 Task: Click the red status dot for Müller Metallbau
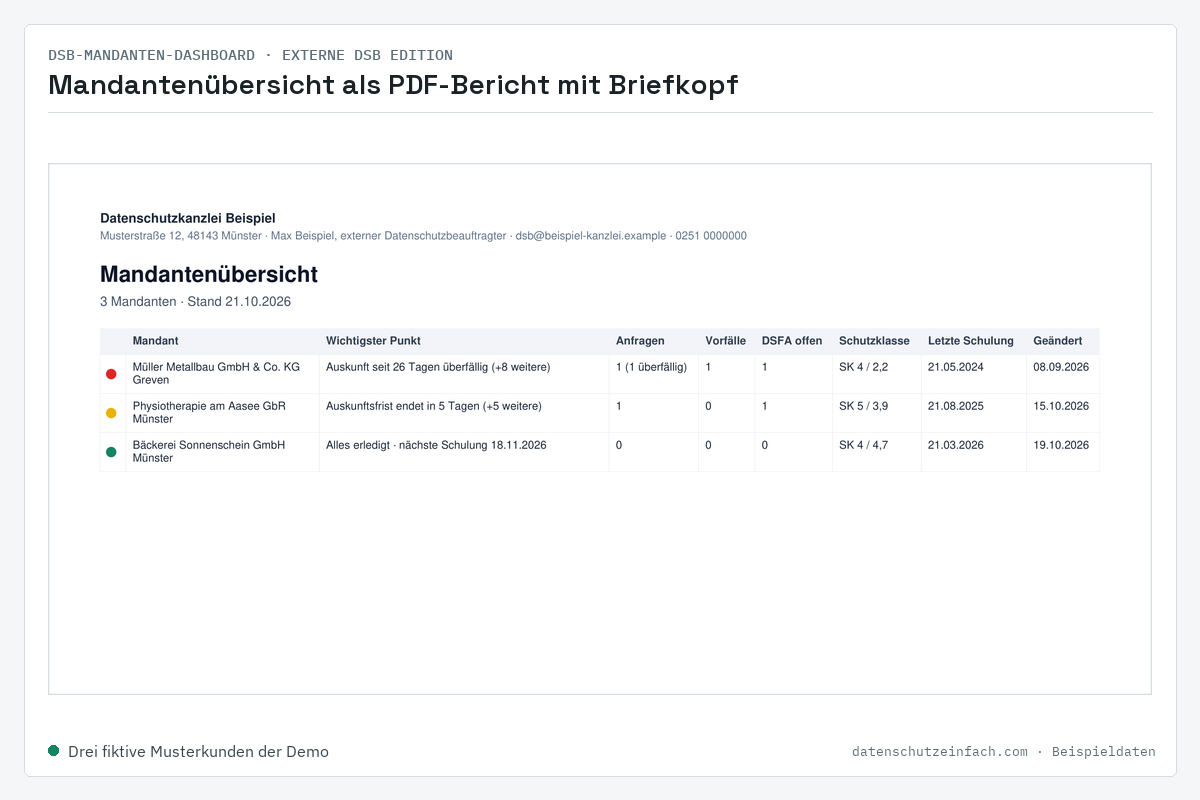(x=111, y=374)
